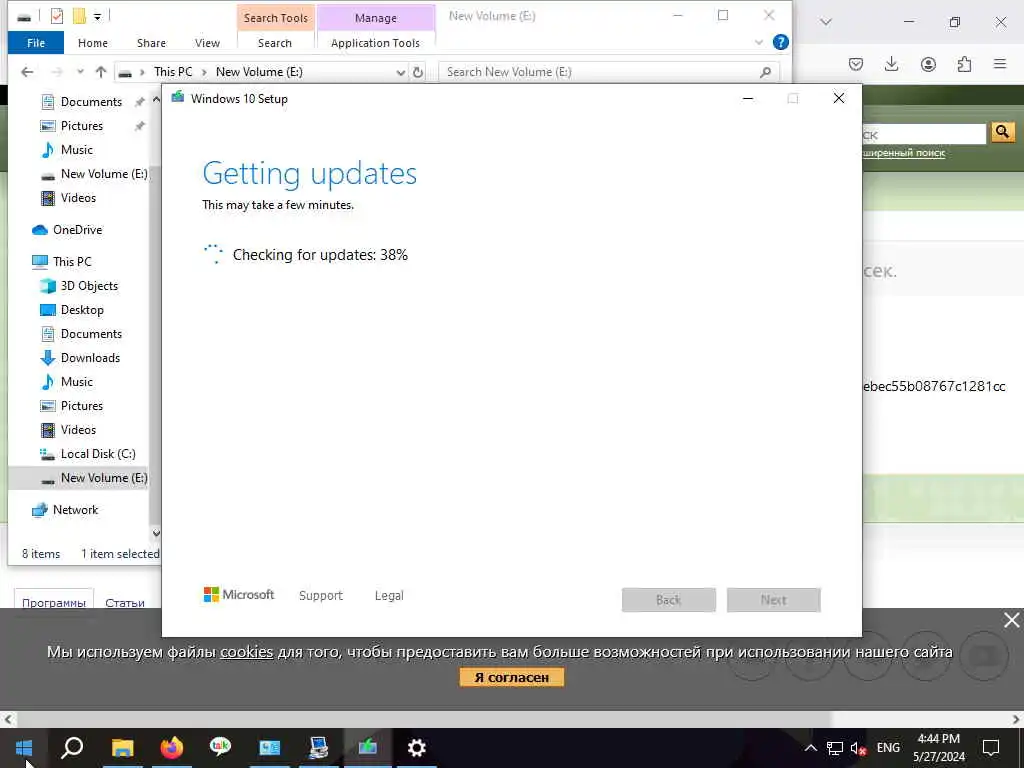The height and width of the screenshot is (768, 1024).
Task: Open the Settings gear on taskbar
Action: click(x=416, y=748)
